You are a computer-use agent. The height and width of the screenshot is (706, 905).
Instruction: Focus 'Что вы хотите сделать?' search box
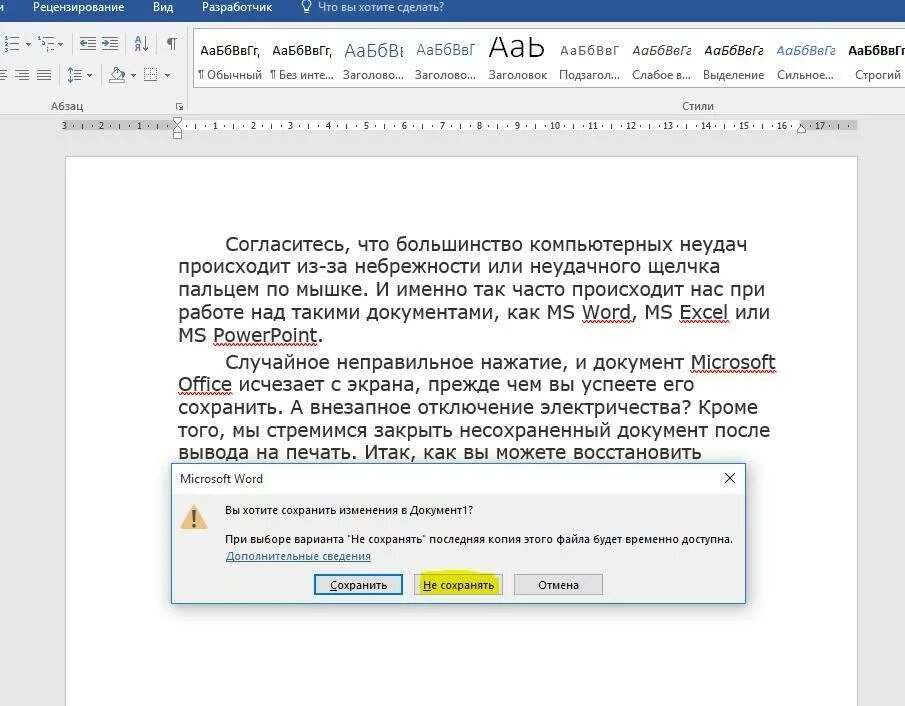point(381,8)
